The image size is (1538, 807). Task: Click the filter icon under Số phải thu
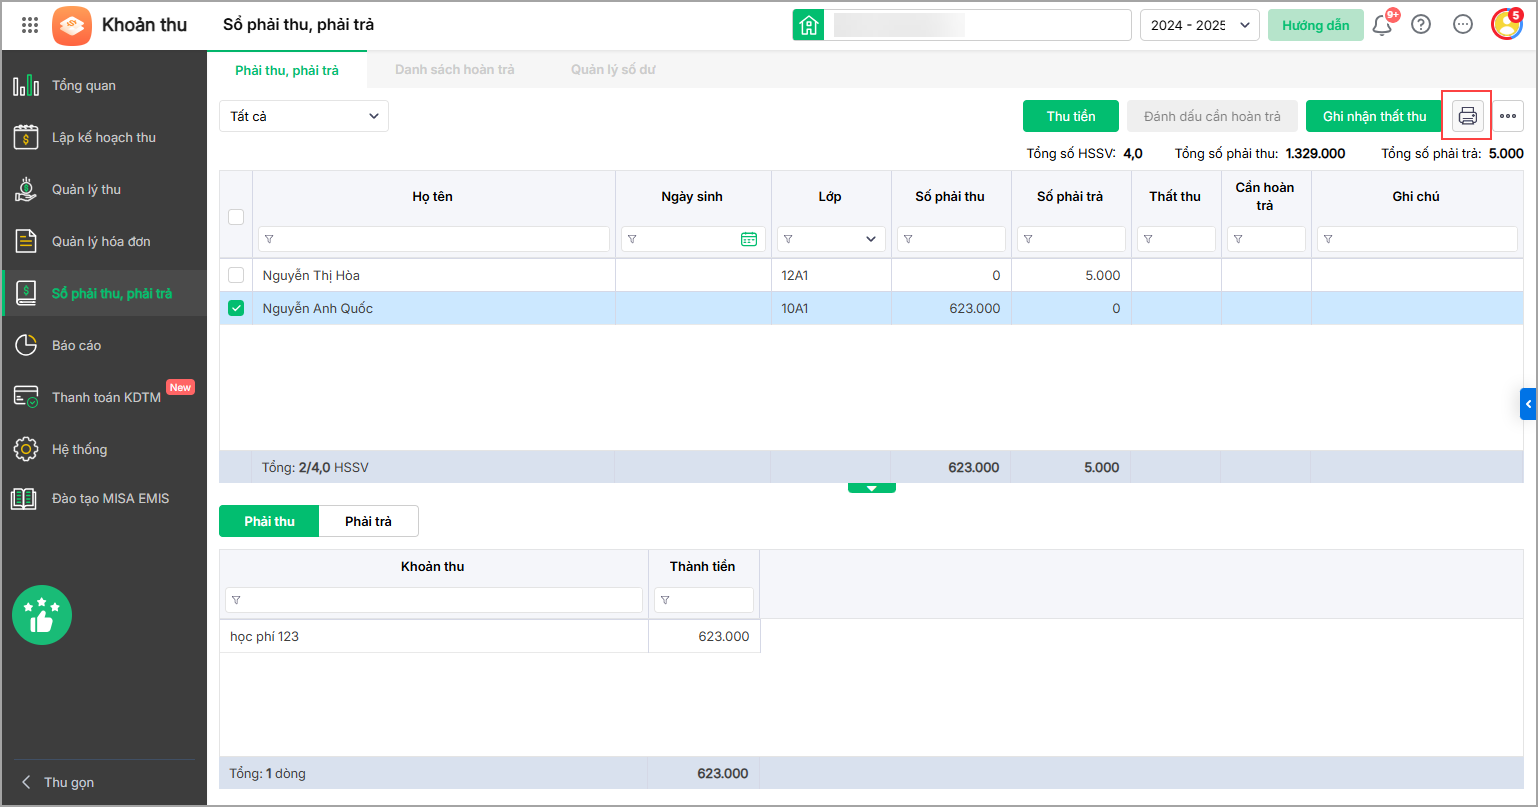[x=908, y=239]
